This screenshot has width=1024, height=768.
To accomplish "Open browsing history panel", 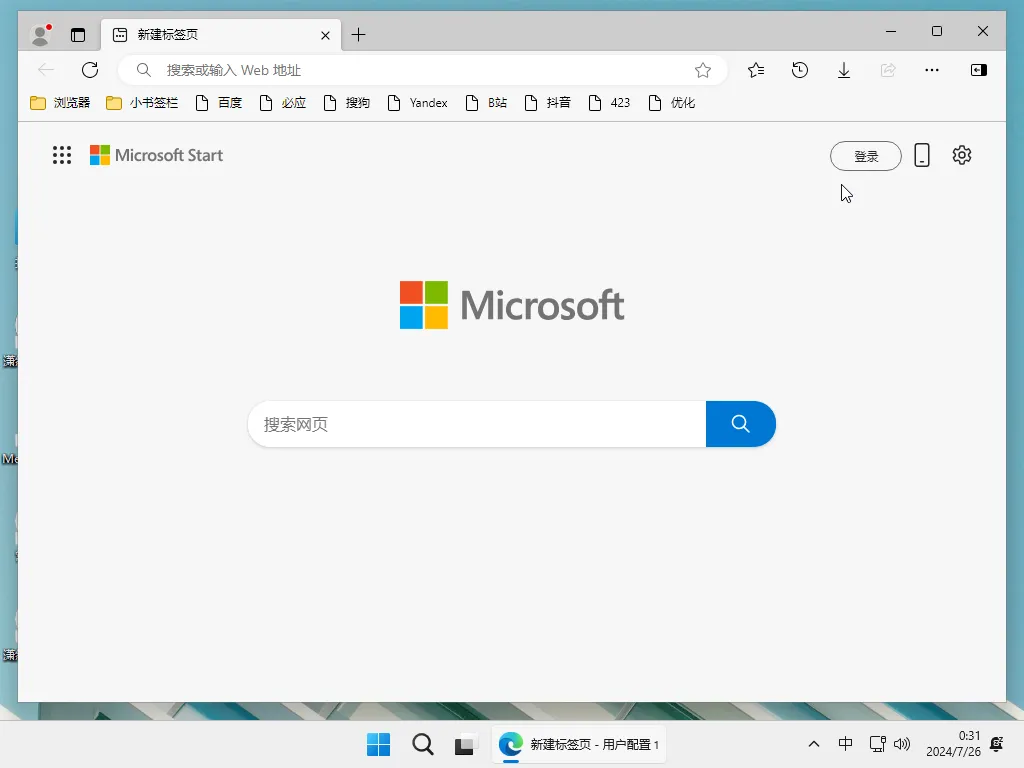I will [799, 70].
